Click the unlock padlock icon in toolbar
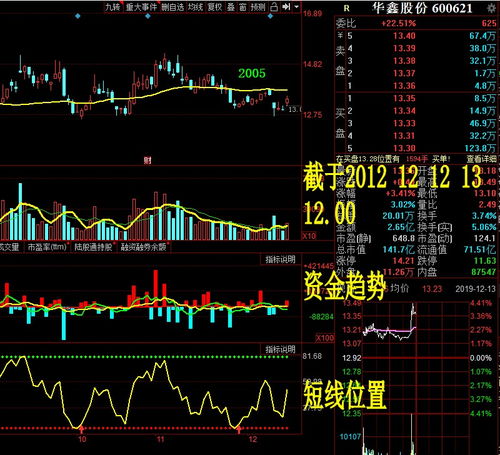Viewport: 500px width, 455px height. point(274,7)
